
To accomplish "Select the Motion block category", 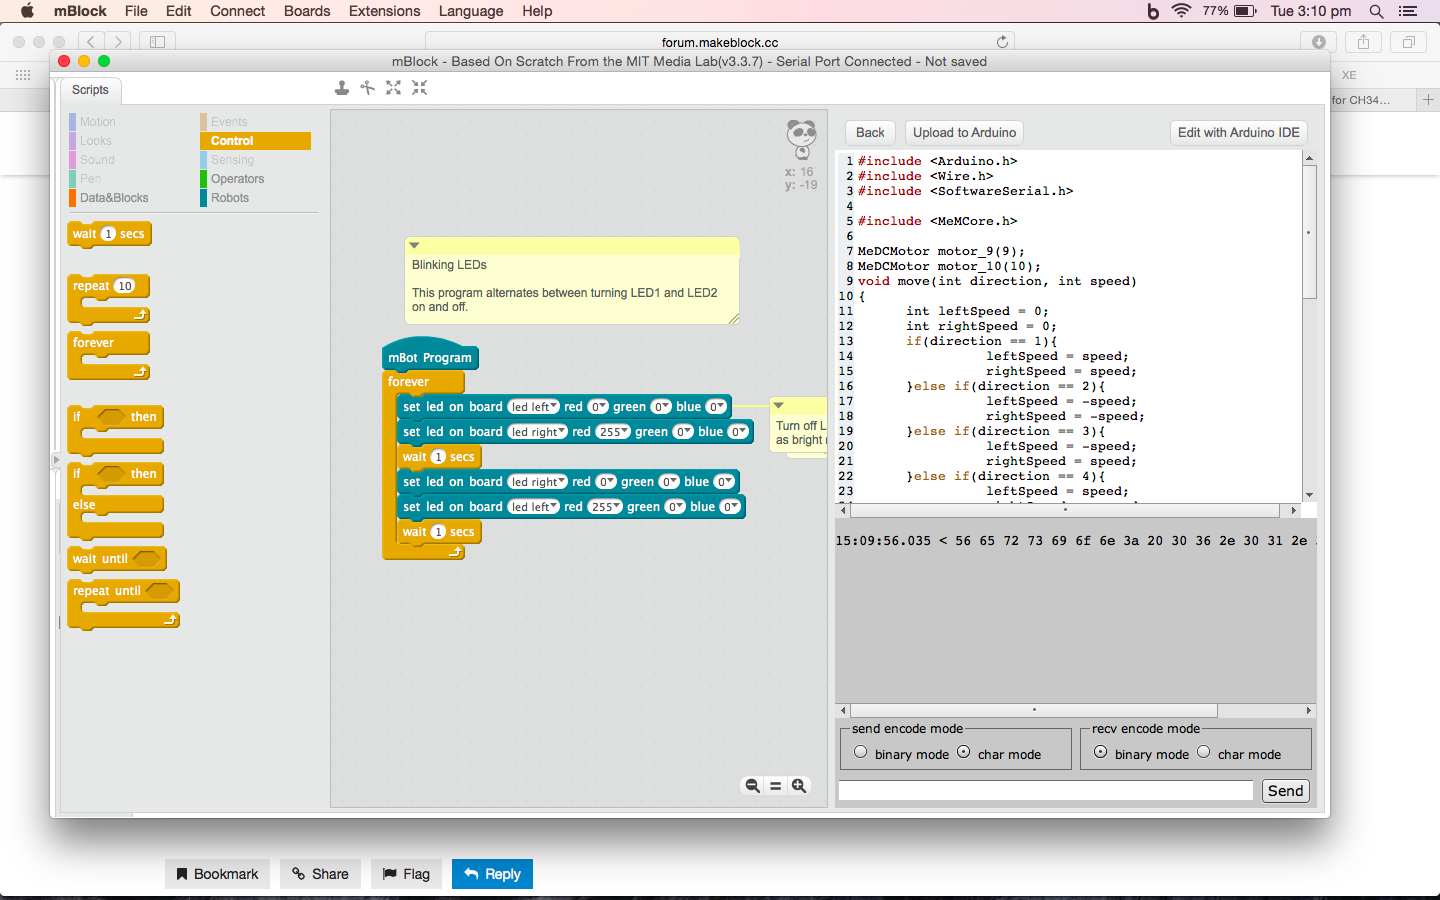I will tap(98, 122).
